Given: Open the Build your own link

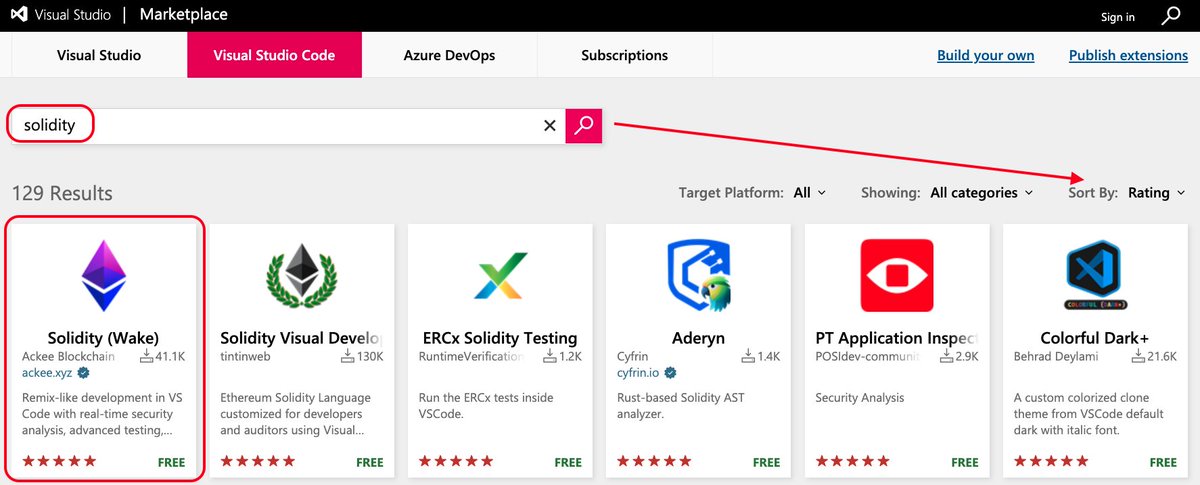Looking at the screenshot, I should tap(985, 55).
